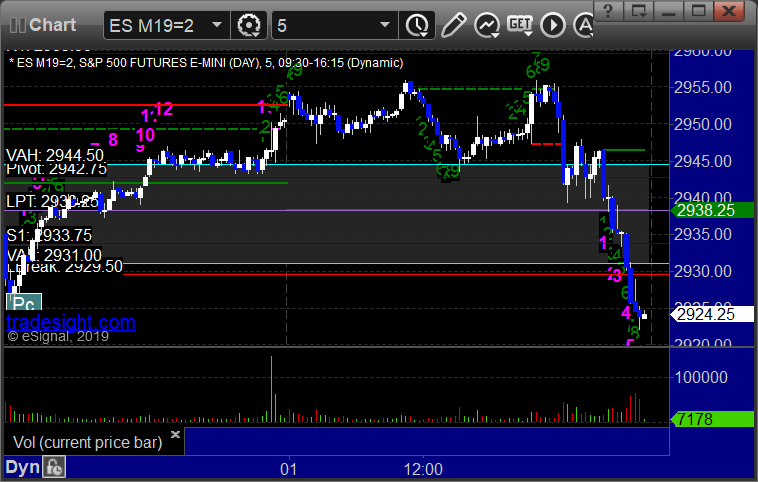Click the Pc marker box on chart
Screen dimensions: 758x482
coord(24,303)
